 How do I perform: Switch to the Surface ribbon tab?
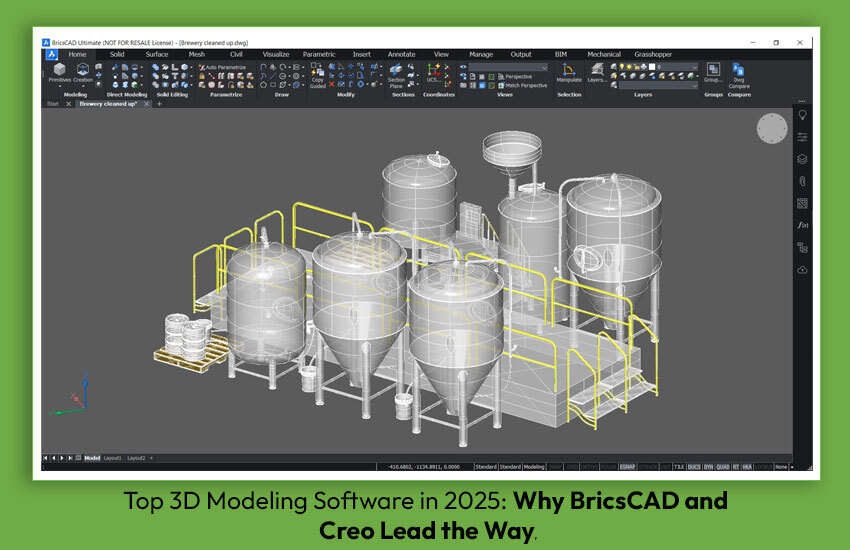(157, 54)
